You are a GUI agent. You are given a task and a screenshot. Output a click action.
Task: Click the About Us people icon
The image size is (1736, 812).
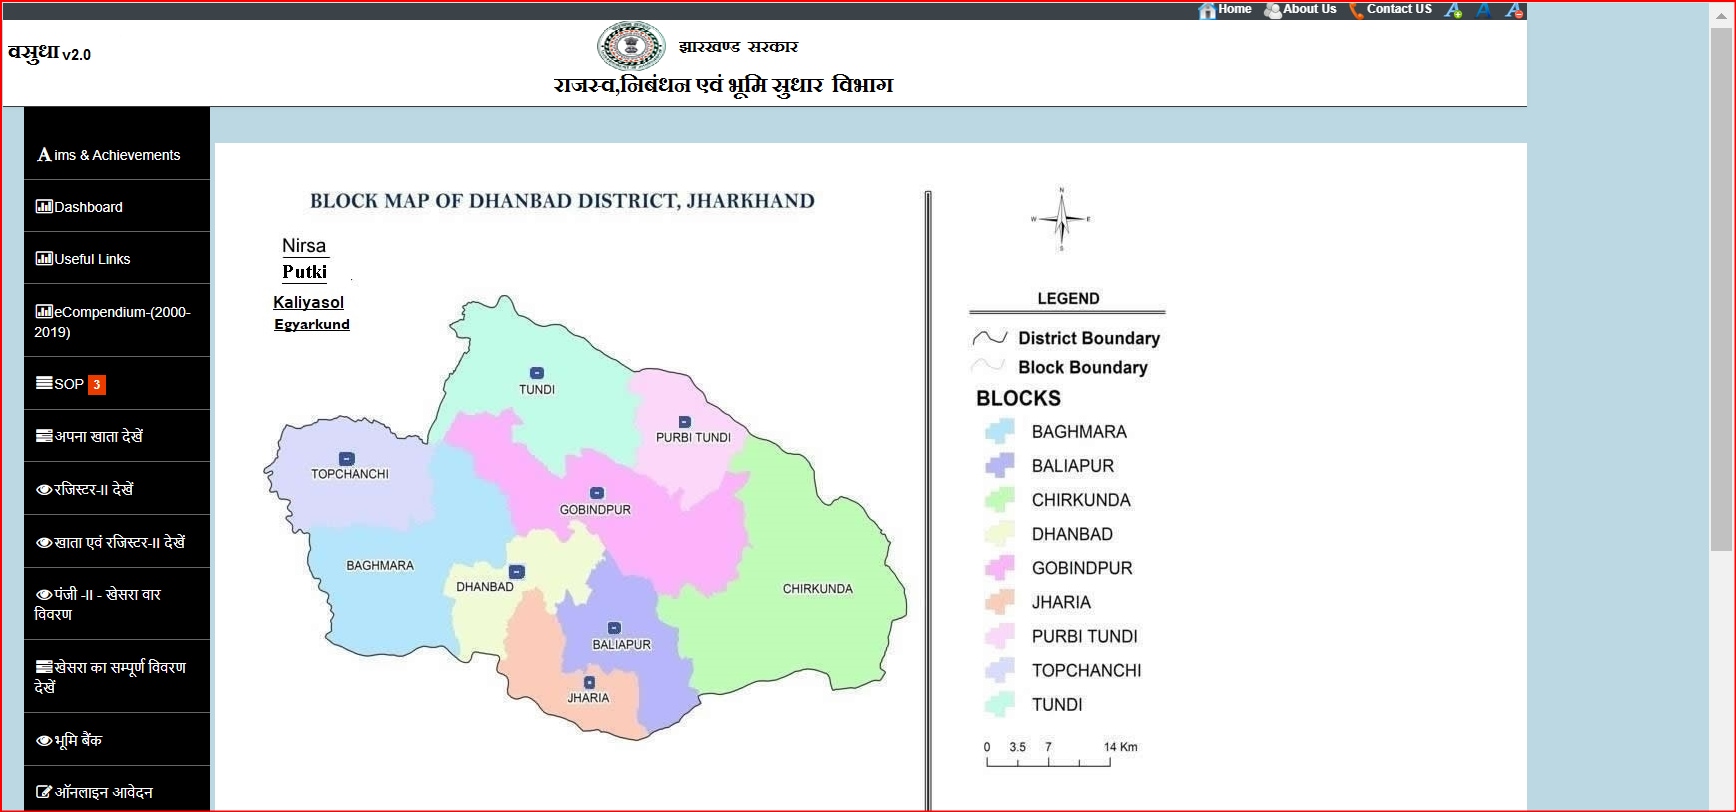(1272, 10)
